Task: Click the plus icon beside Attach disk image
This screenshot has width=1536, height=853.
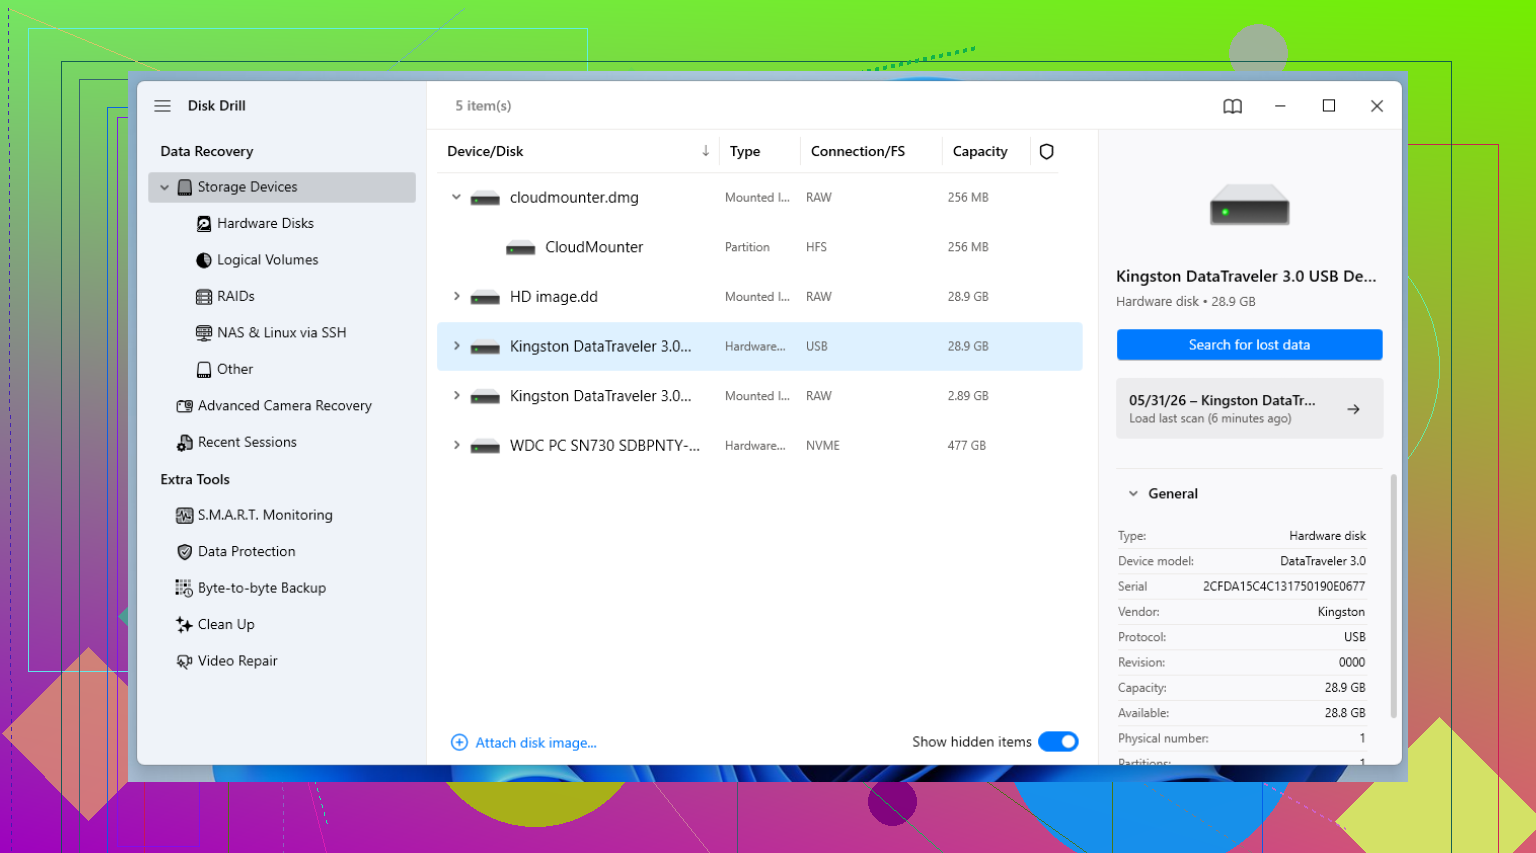Action: coord(459,742)
